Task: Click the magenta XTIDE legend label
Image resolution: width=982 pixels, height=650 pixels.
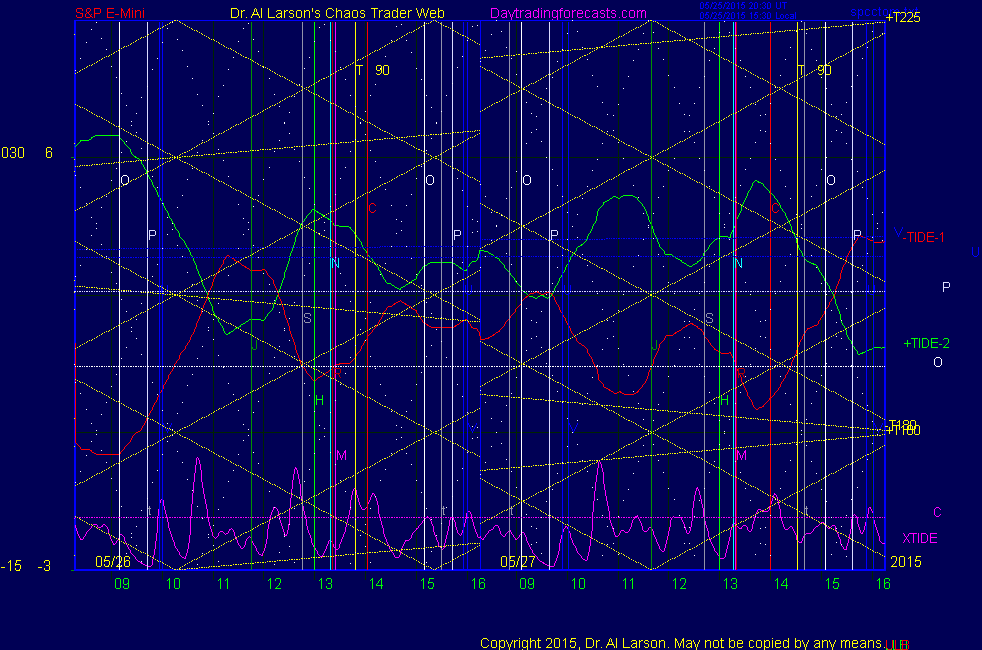Action: click(919, 538)
